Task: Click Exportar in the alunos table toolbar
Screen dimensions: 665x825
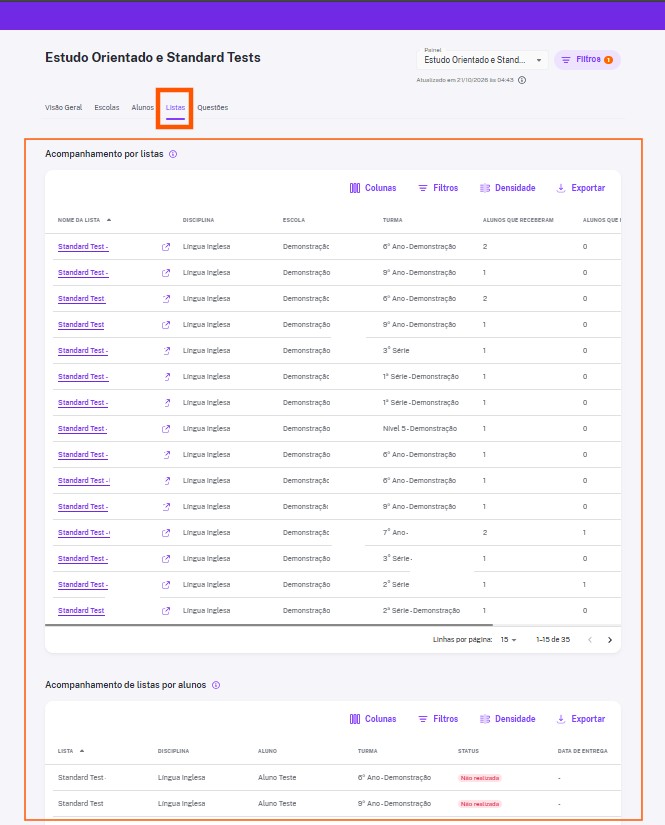Action: point(581,719)
